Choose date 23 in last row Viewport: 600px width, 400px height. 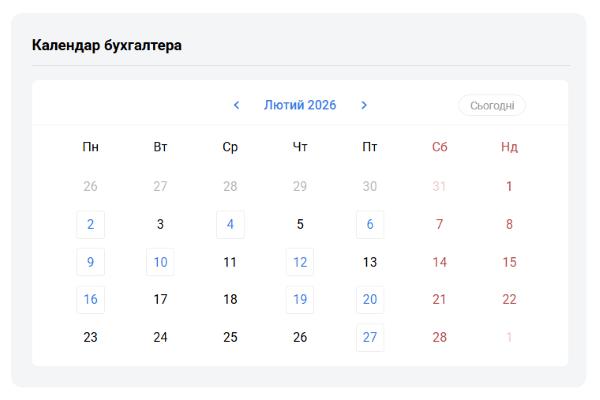[91, 337]
